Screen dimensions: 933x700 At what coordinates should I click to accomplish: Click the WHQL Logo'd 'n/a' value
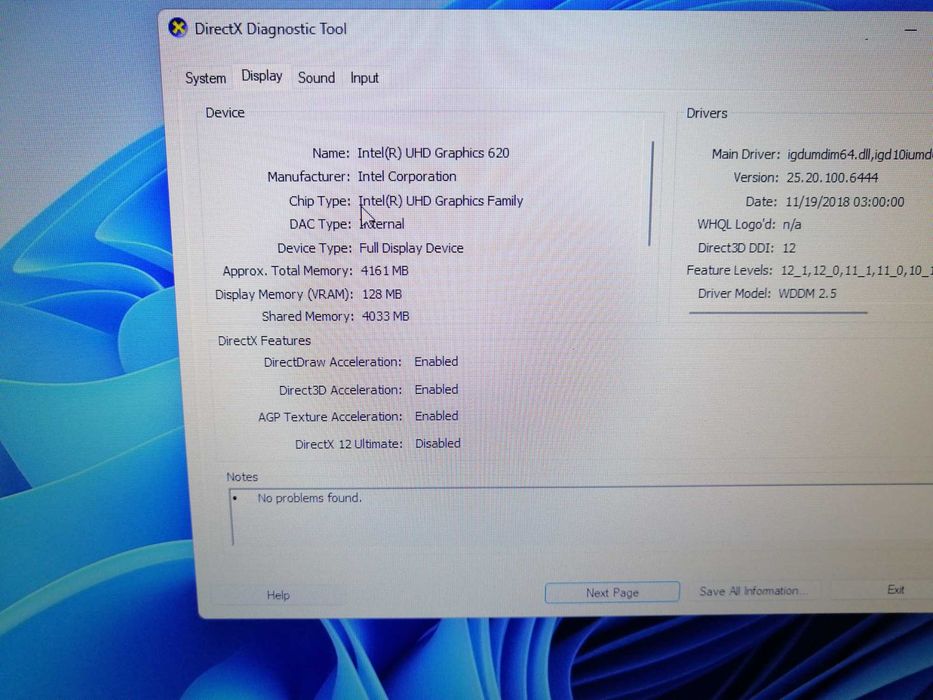pos(792,225)
